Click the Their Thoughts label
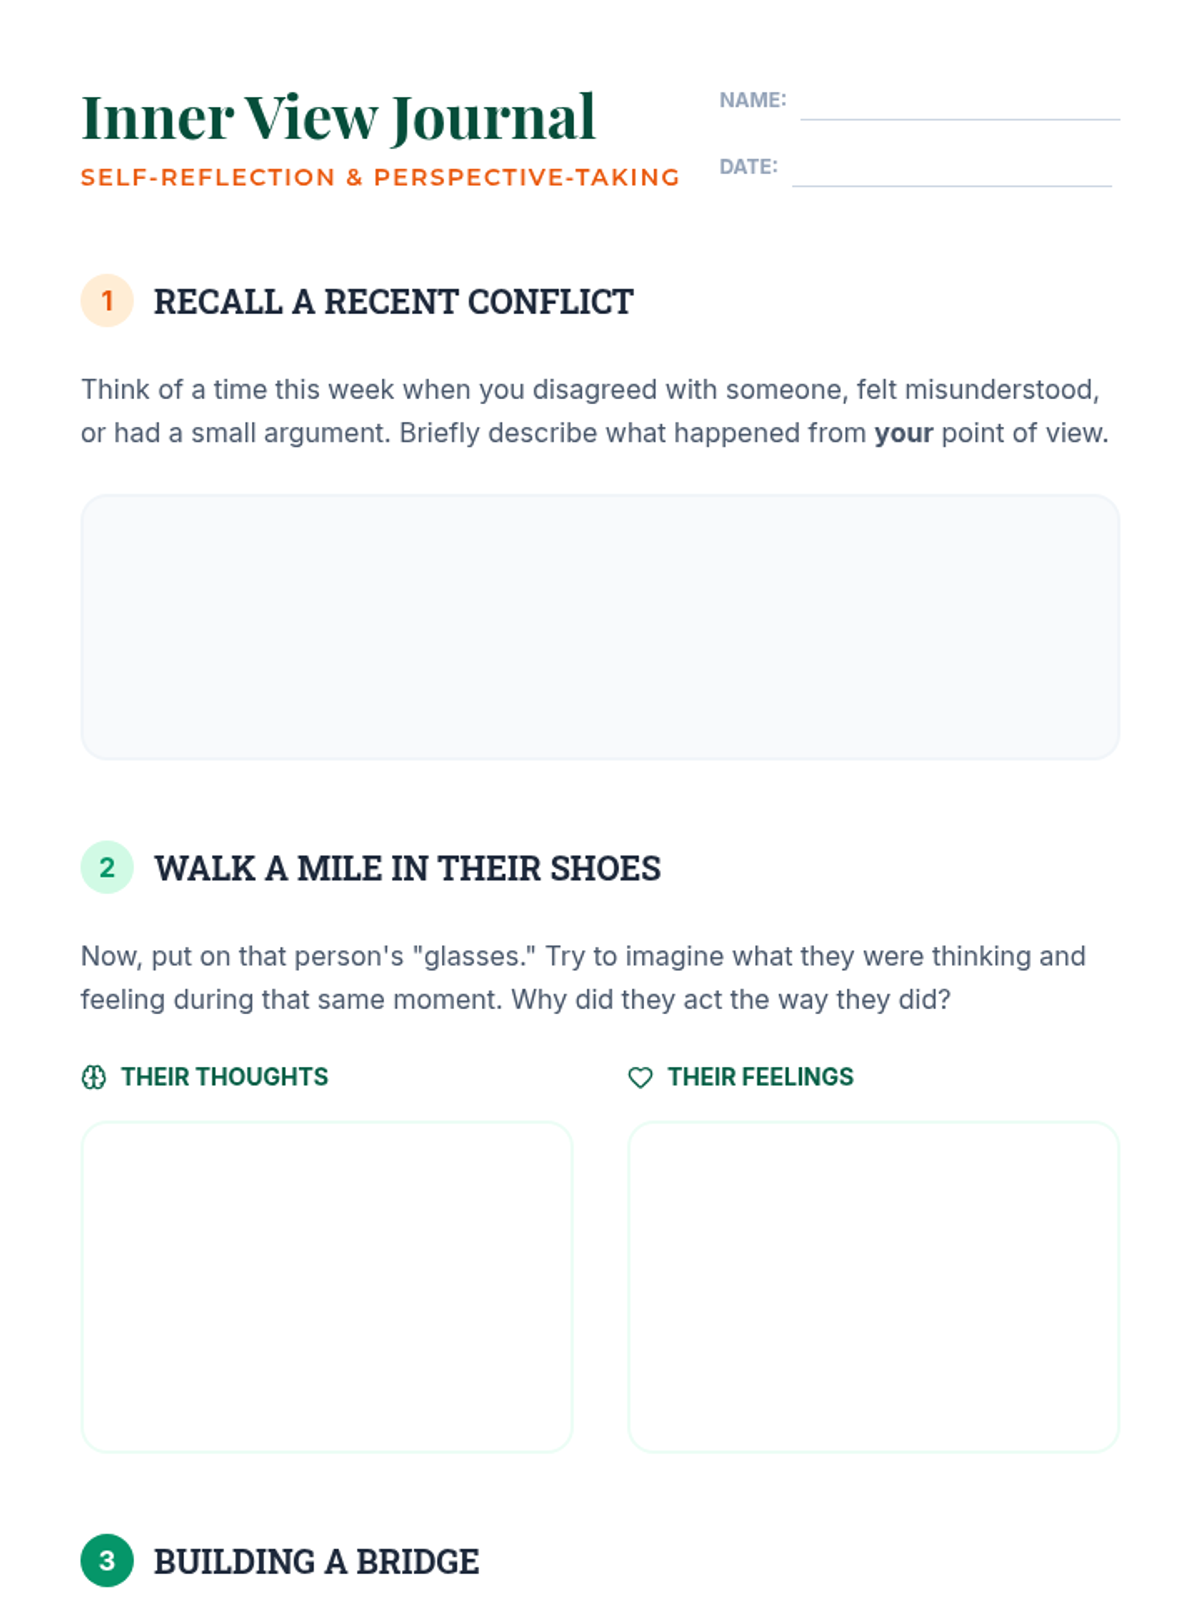Viewport: 1200px width, 1600px height. point(224,1077)
